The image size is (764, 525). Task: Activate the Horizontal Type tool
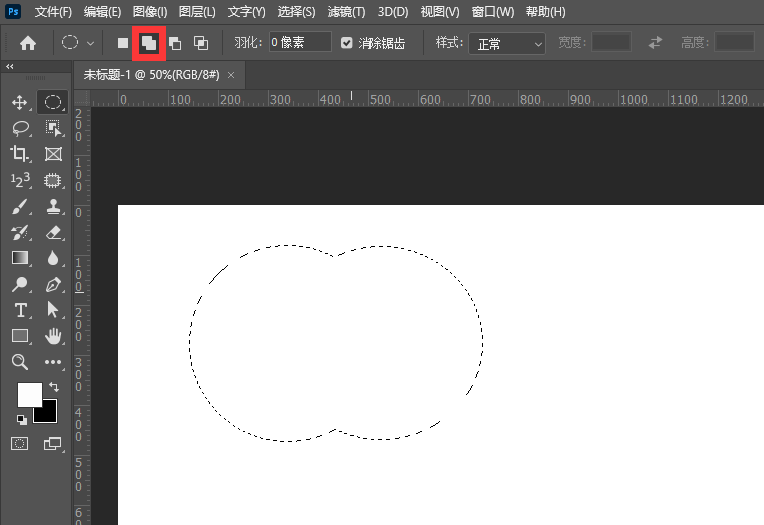tap(19, 310)
